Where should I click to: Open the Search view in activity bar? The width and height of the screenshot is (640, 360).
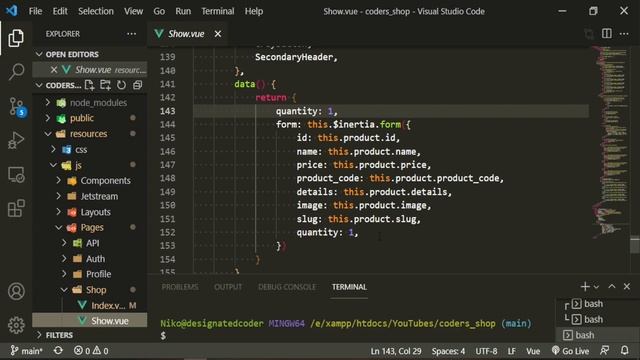click(16, 72)
